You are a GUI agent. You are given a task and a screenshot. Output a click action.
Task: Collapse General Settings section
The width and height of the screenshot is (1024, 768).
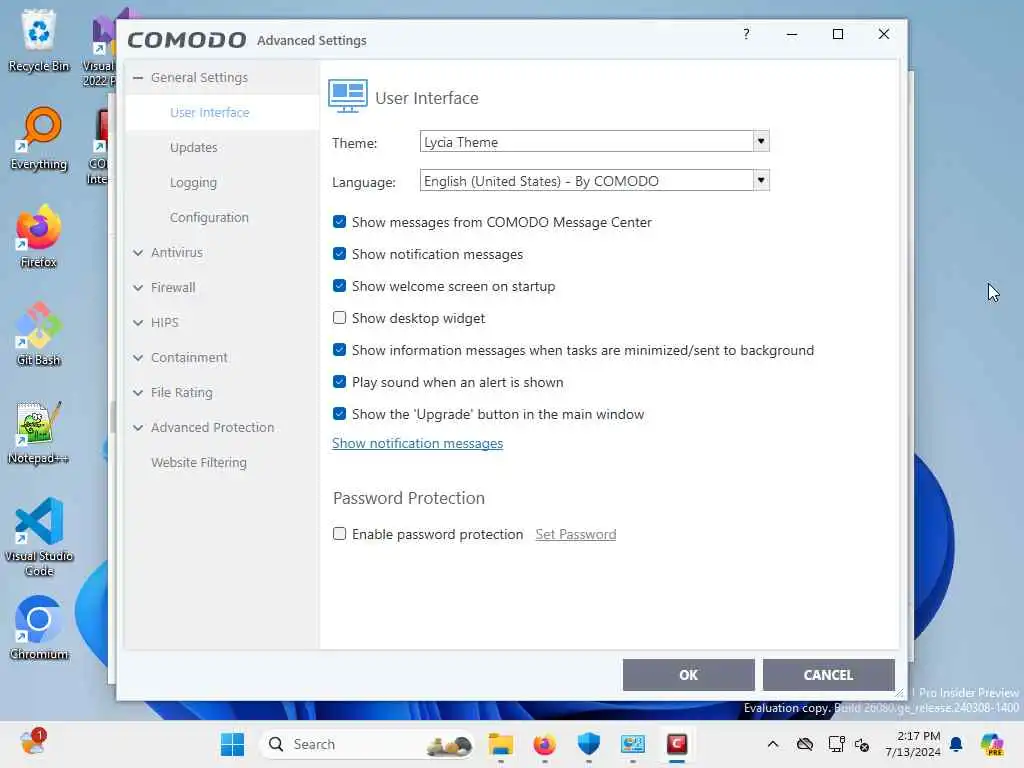click(x=138, y=78)
